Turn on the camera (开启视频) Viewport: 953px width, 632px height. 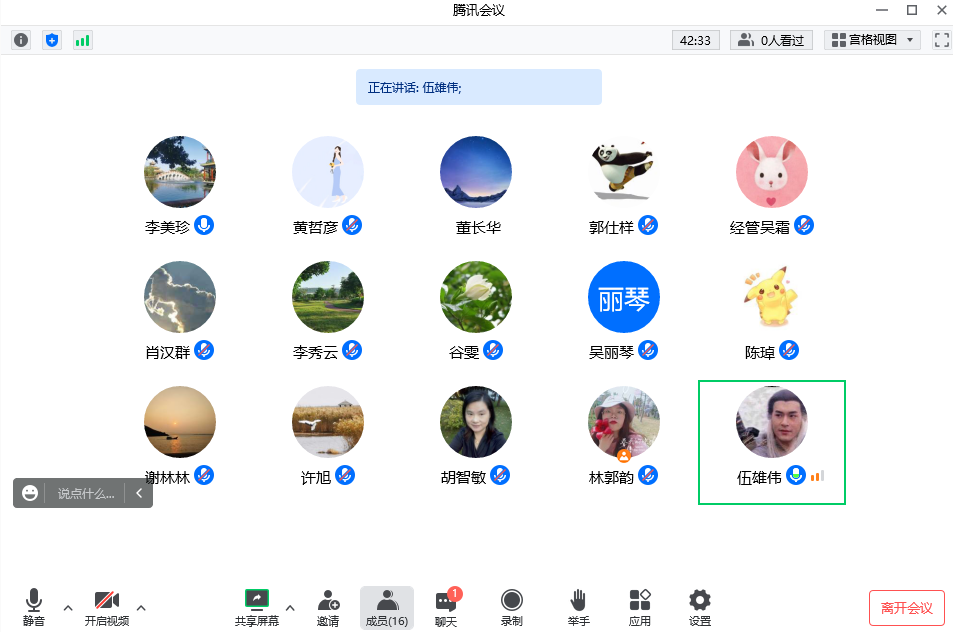(107, 607)
